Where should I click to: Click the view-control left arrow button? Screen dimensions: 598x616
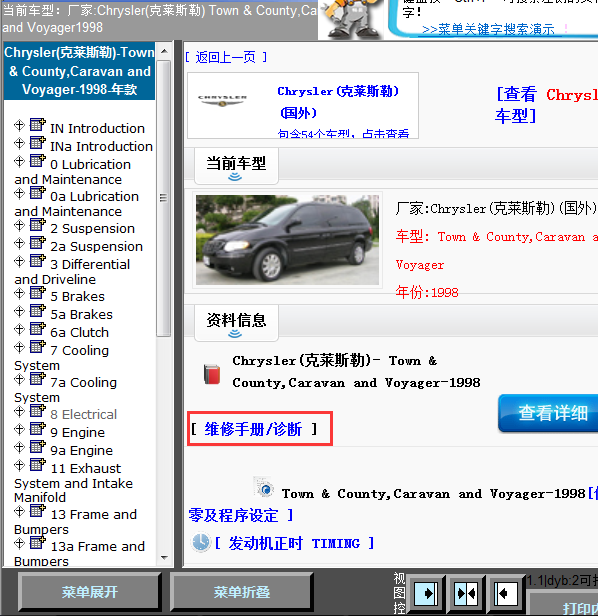506,593
